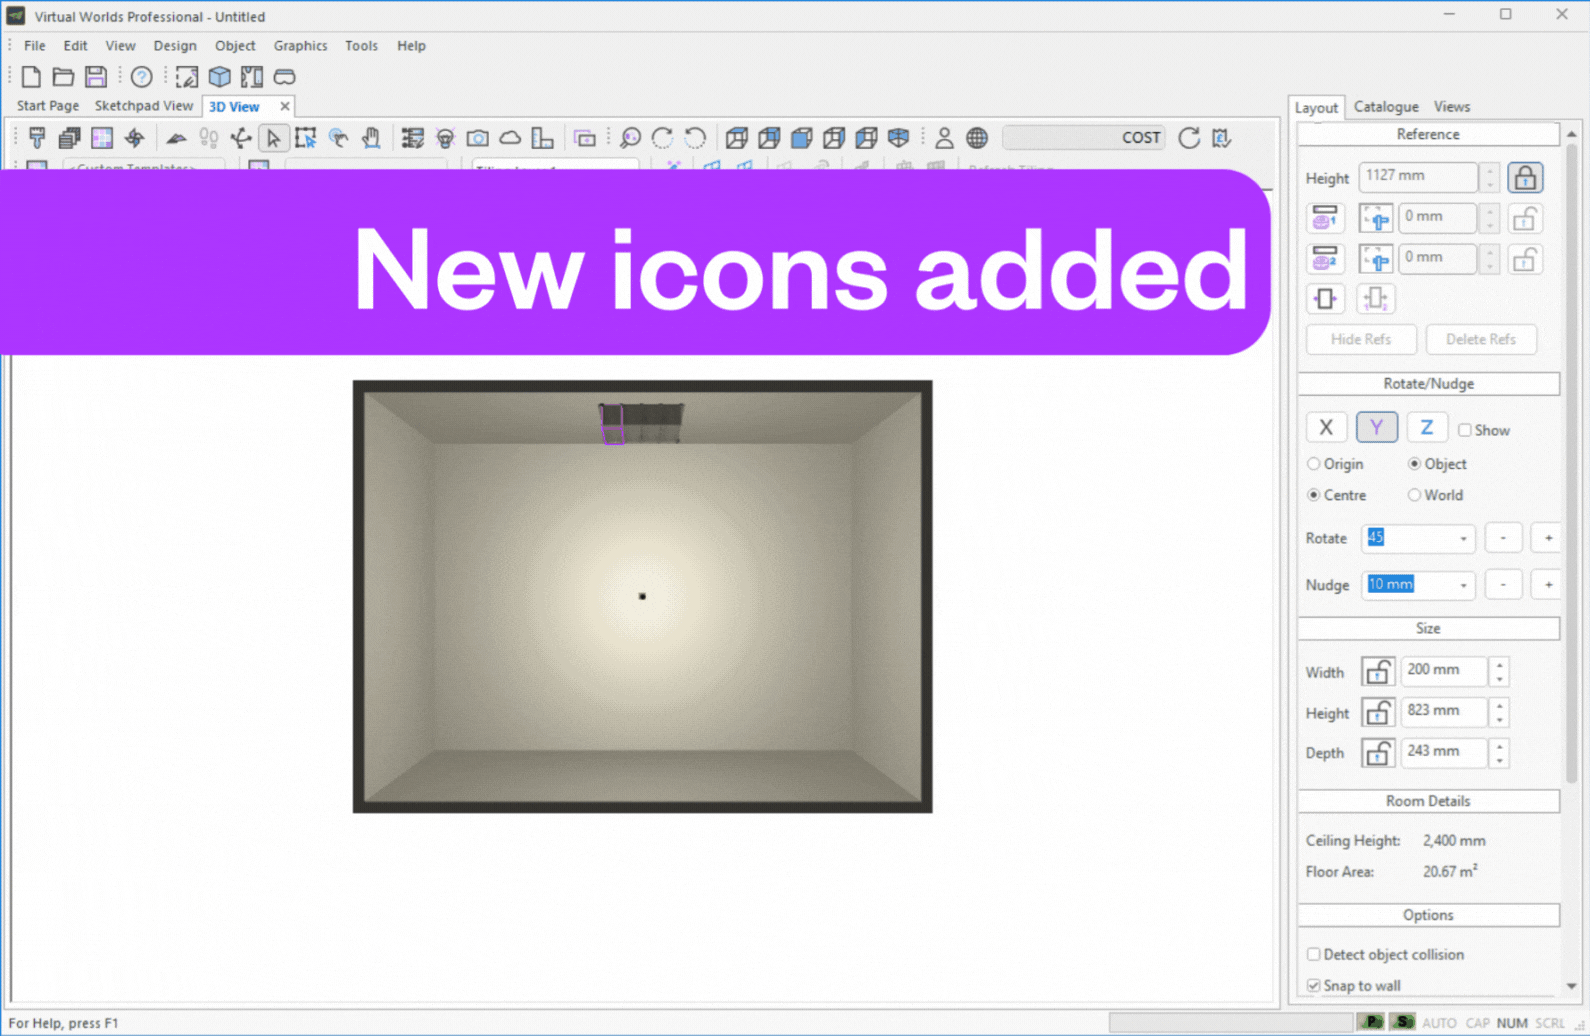The image size is (1590, 1036).
Task: Click the Nudge plus button
Action: (1548, 585)
